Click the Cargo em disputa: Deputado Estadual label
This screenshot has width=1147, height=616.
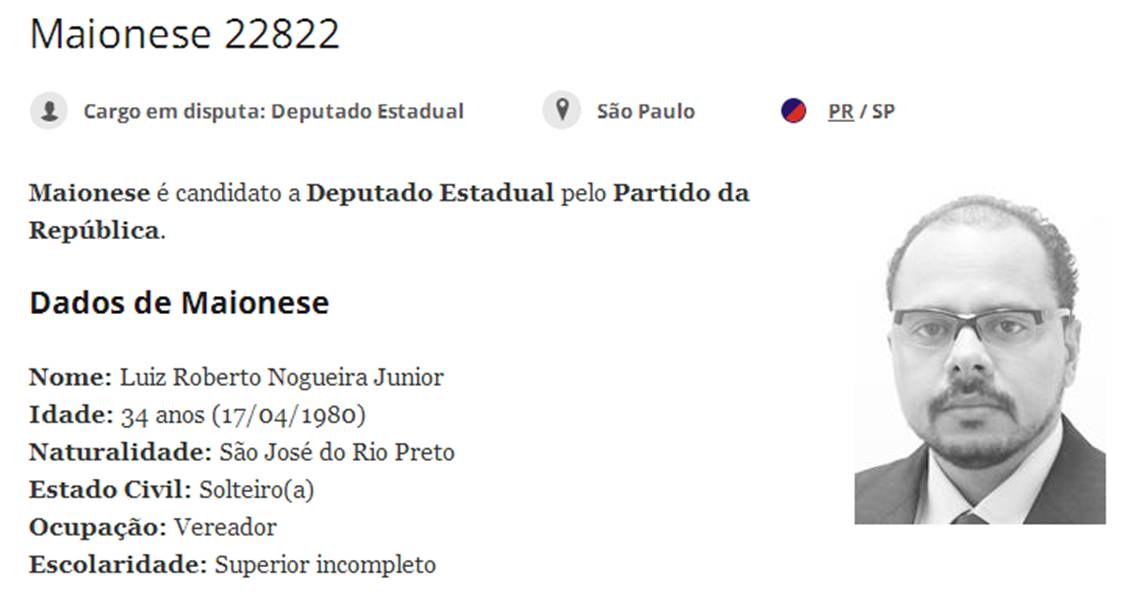click(273, 112)
